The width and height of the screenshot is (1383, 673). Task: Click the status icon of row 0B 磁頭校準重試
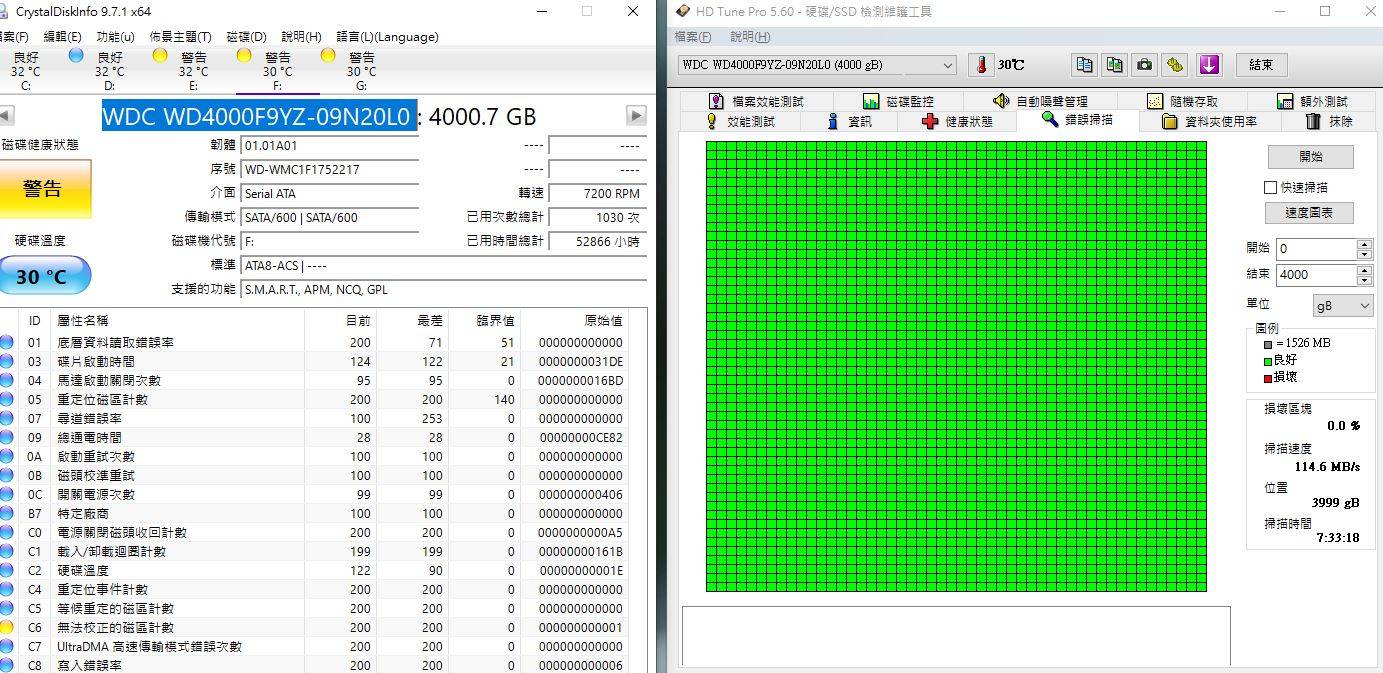pyautogui.click(x=7, y=475)
